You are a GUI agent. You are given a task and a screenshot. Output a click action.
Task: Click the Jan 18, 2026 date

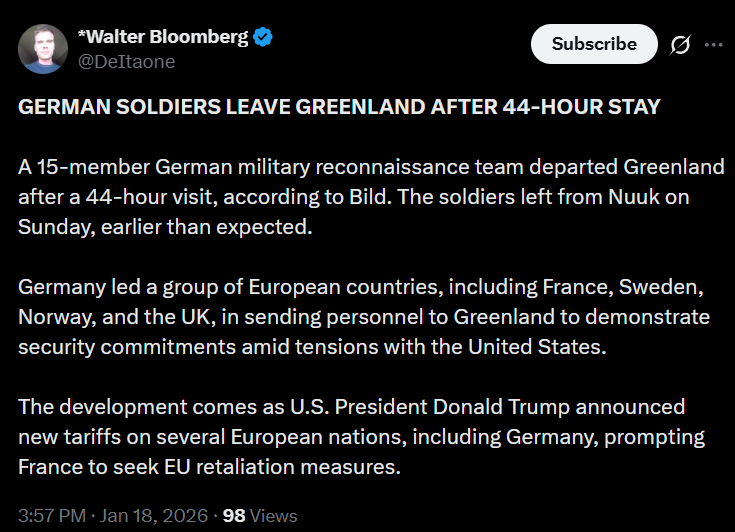pos(153,516)
